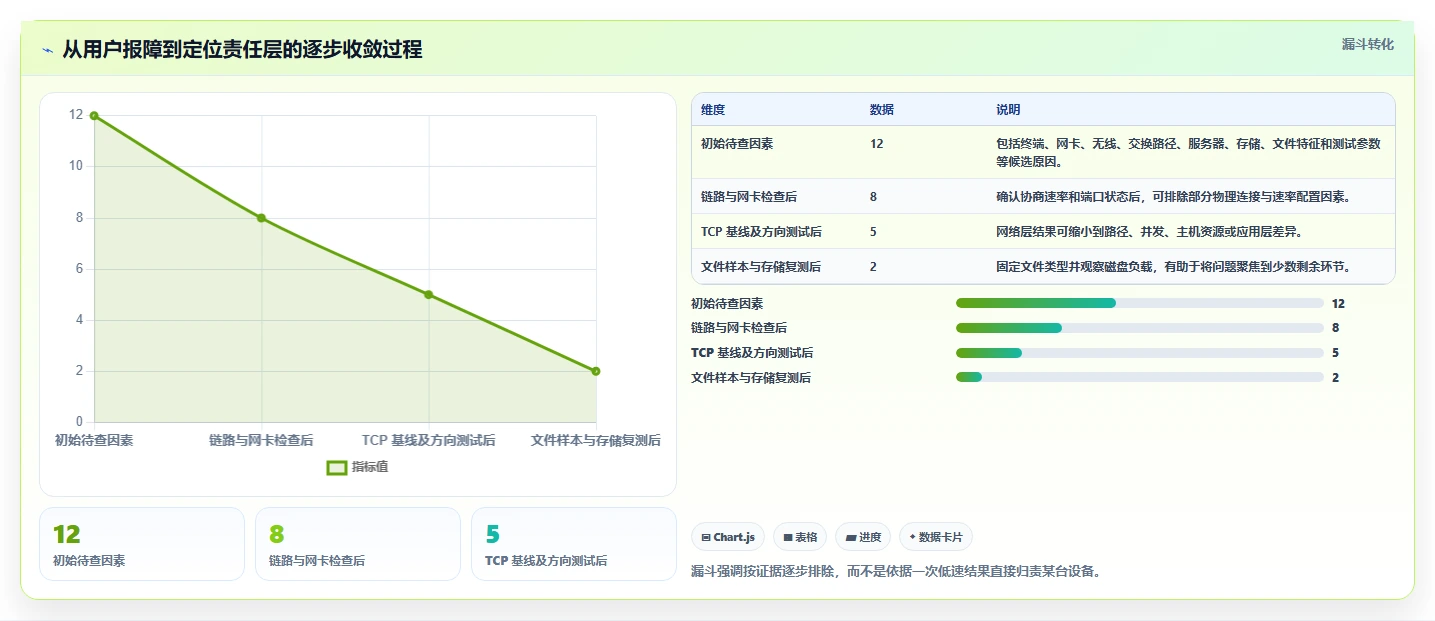
Task: Click the lightning icon beside the title
Action: [48, 50]
